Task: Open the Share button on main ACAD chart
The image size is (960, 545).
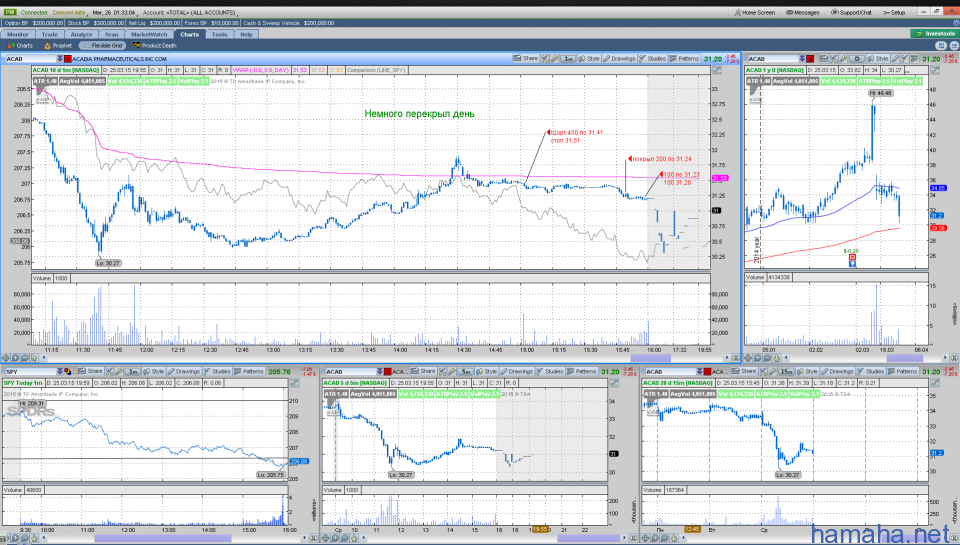Action: click(x=526, y=58)
